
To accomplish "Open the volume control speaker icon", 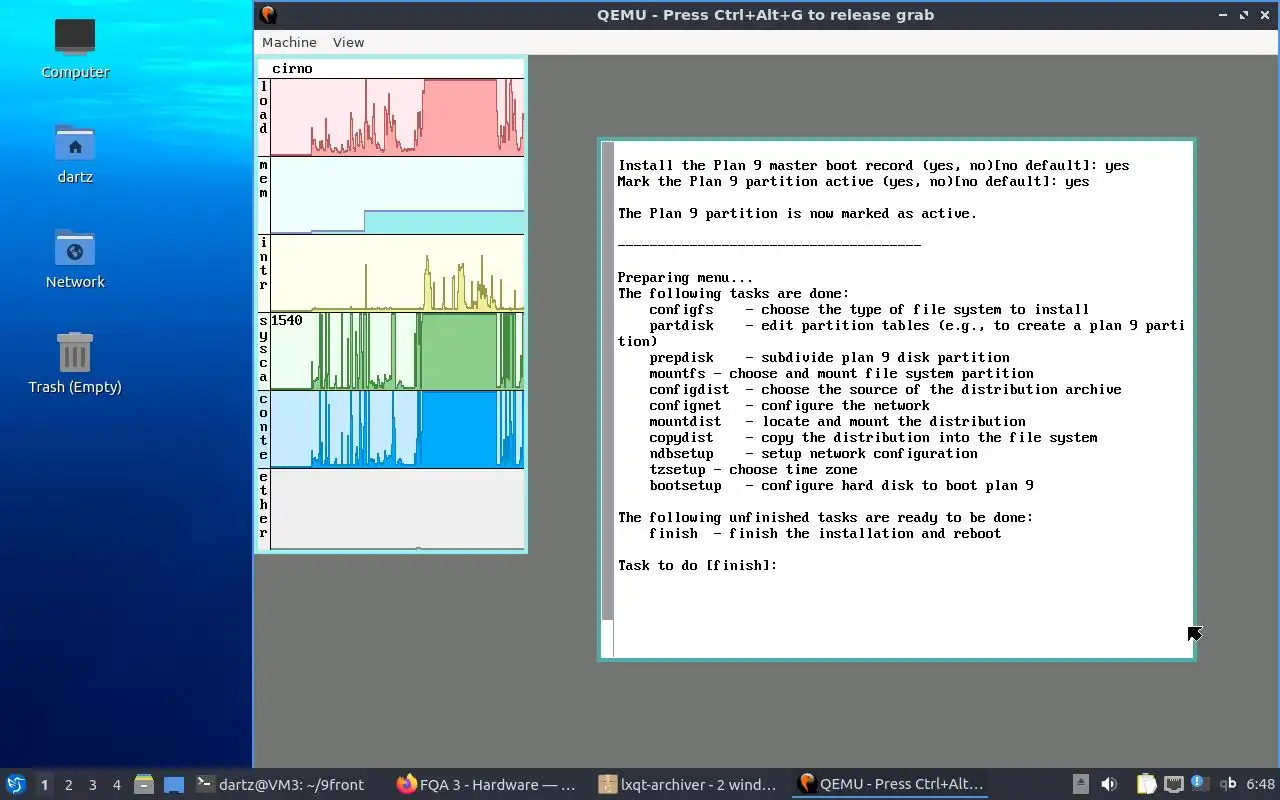I will (x=1109, y=784).
